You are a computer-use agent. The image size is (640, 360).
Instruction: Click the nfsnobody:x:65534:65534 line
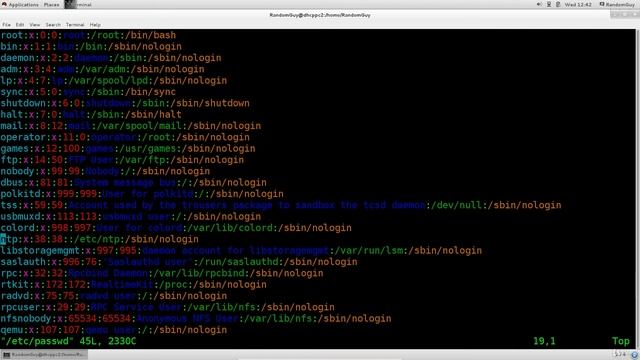click(196, 319)
